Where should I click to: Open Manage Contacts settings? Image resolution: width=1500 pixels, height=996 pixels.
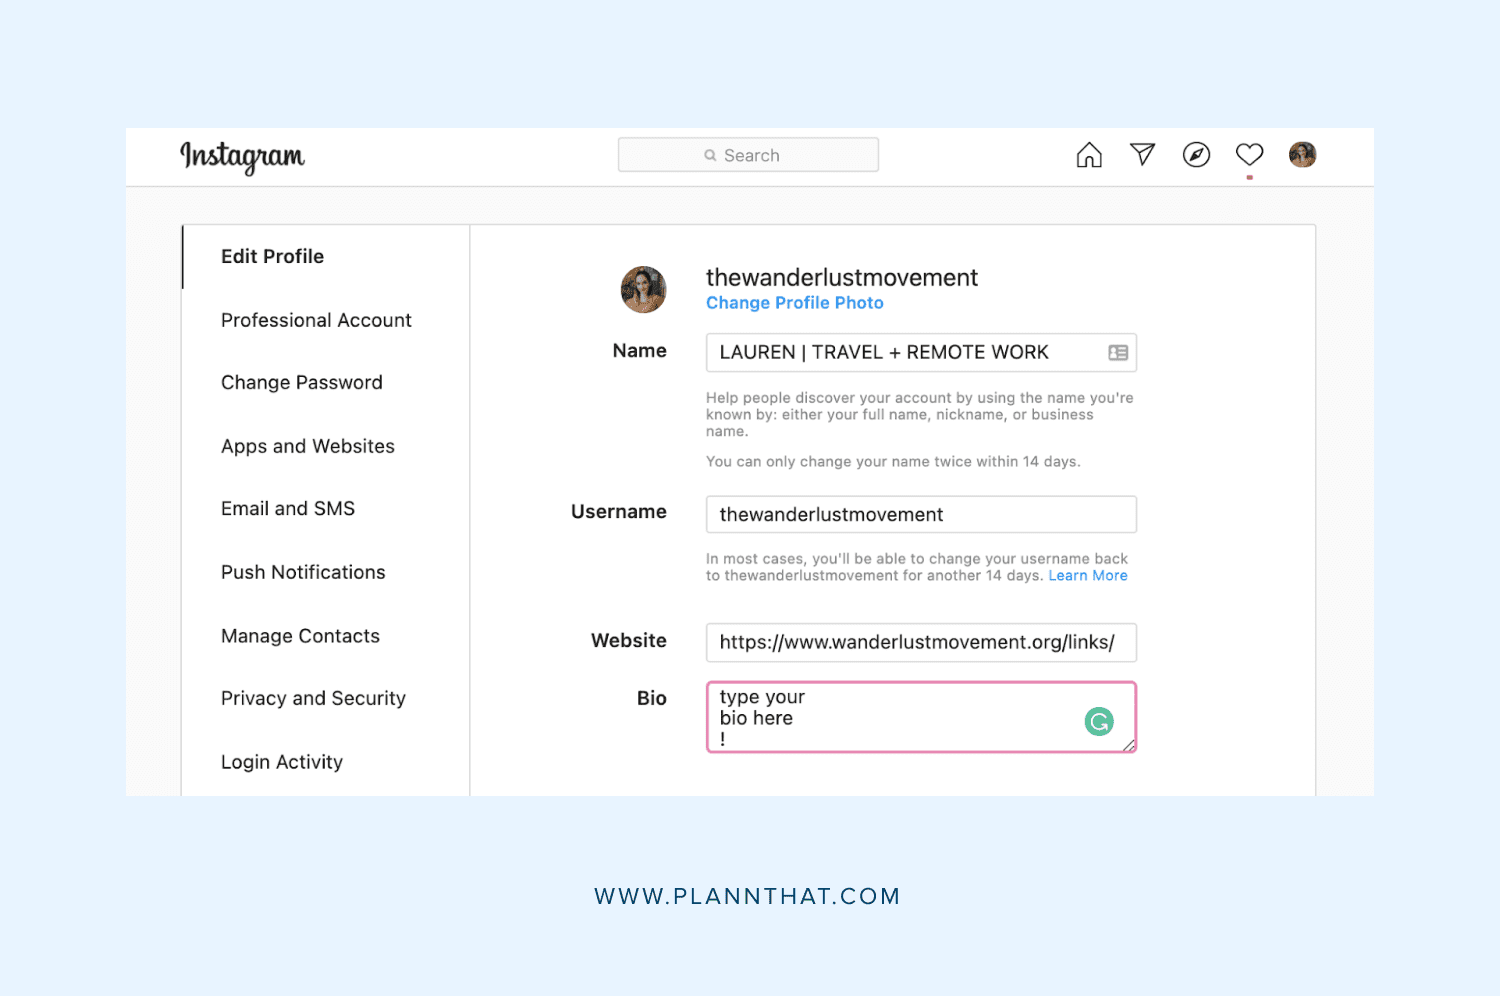tap(300, 637)
